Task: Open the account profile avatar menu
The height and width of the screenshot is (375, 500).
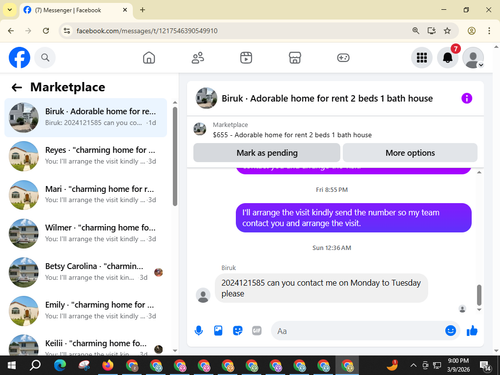Action: pos(473,58)
